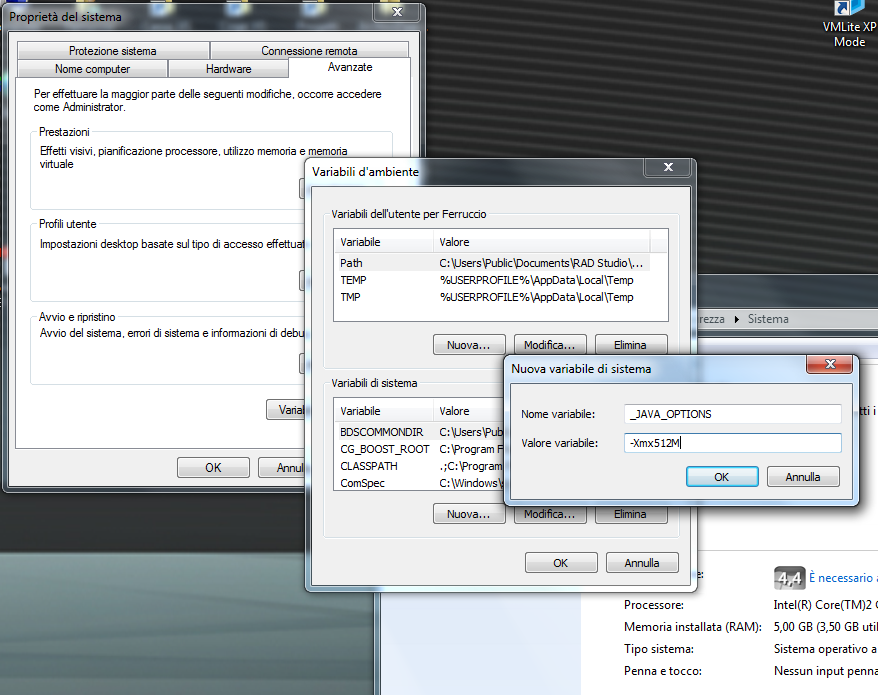This screenshot has width=878, height=695.
Task: Click the Valore column header in user variables
Action: coord(541,242)
